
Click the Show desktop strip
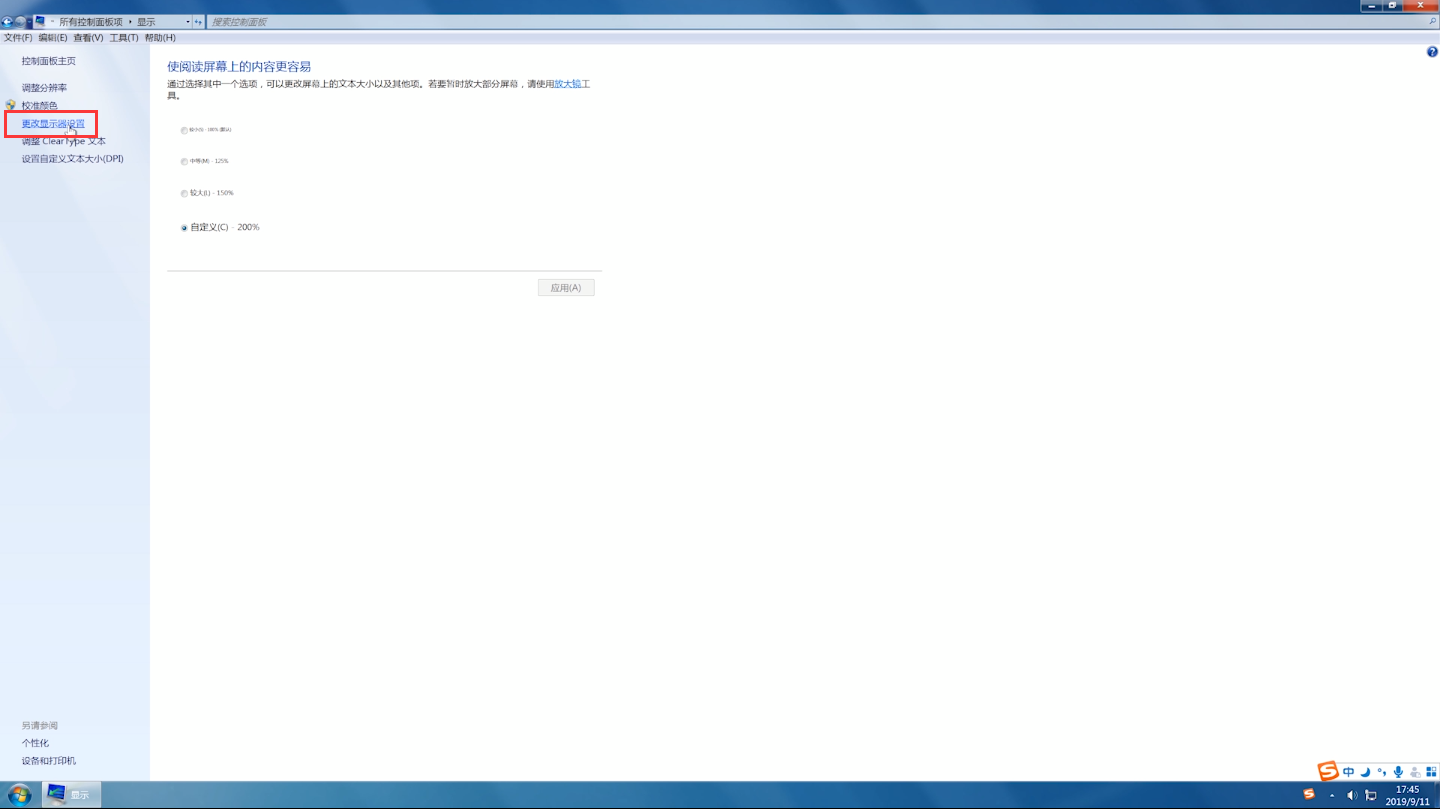coord(1436,795)
